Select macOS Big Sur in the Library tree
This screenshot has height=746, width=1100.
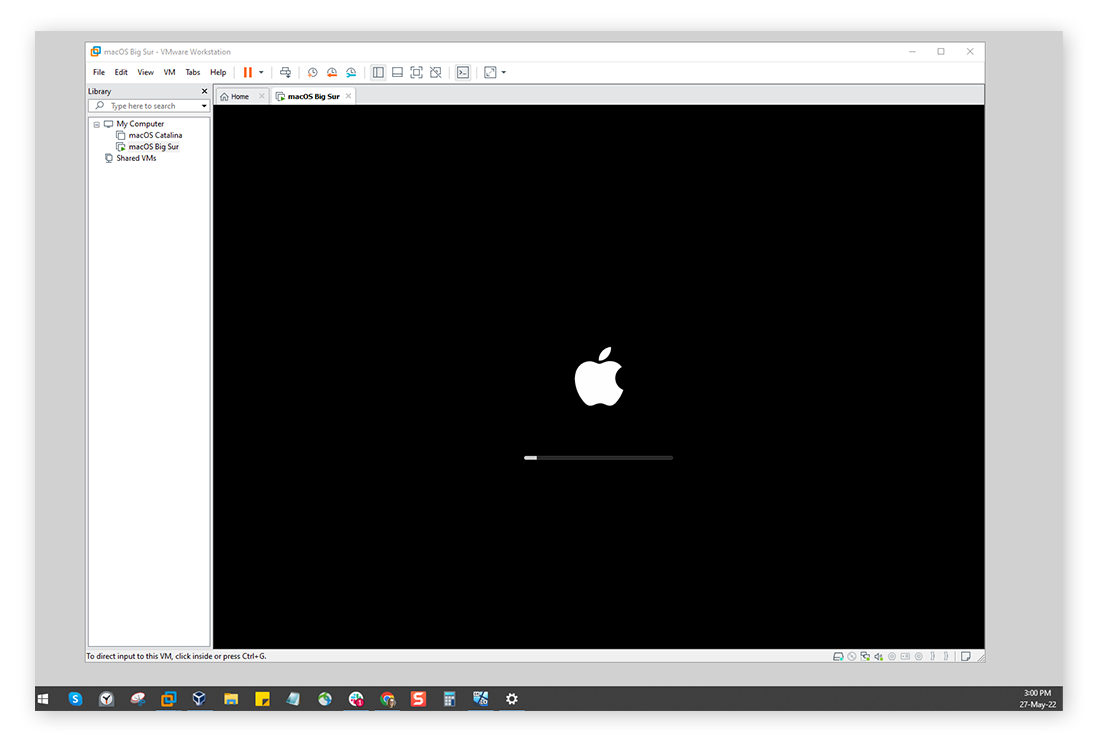coord(154,147)
